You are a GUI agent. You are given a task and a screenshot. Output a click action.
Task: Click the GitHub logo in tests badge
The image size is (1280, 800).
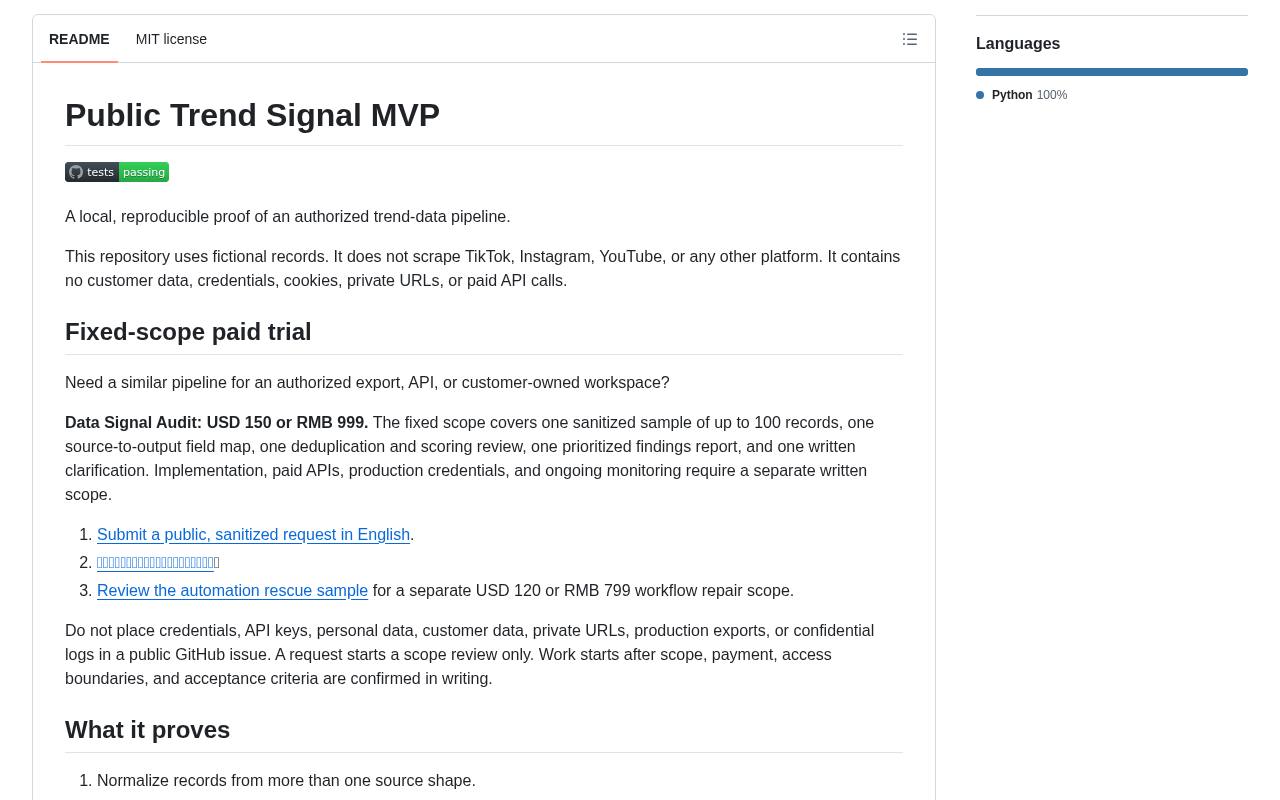pyautogui.click(x=76, y=172)
